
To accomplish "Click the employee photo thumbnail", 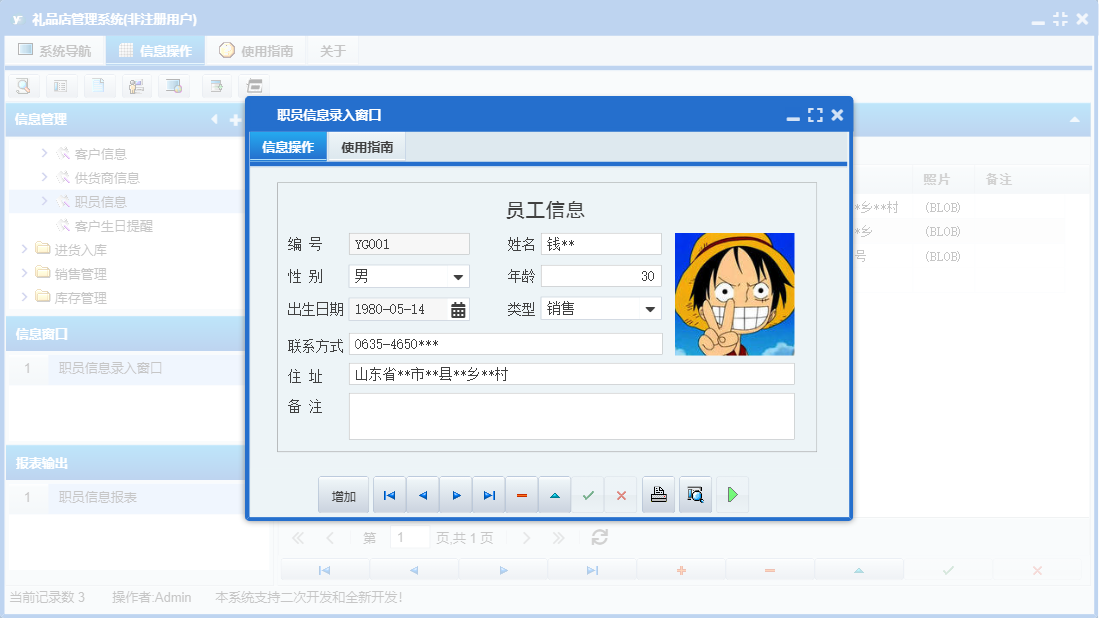I will (734, 294).
